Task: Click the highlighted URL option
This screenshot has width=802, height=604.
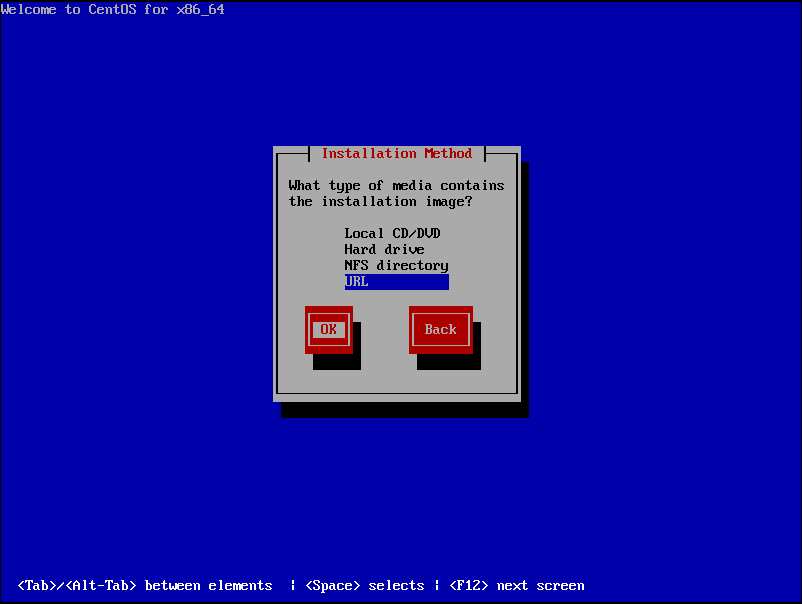Action: point(396,282)
